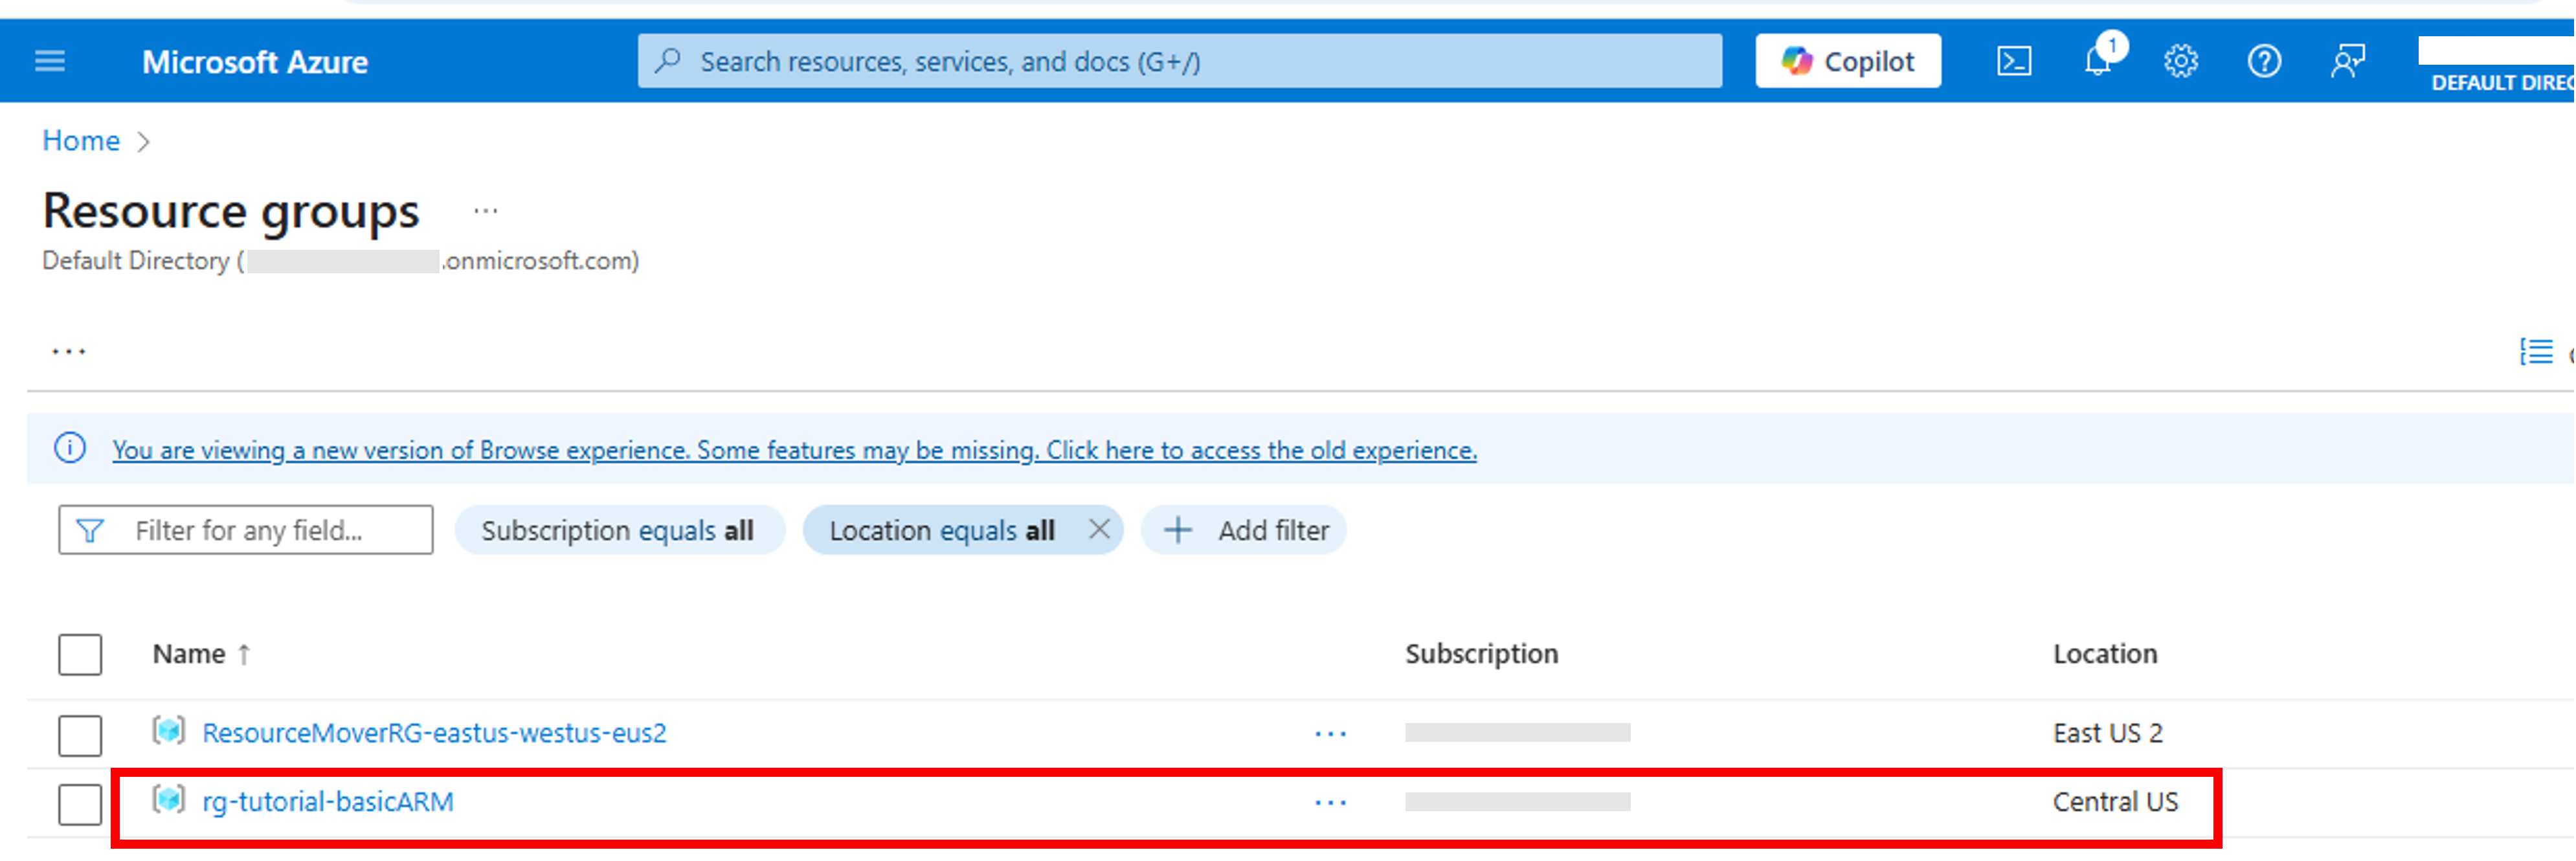
Task: Open the Subscription equals all filter
Action: (x=618, y=531)
